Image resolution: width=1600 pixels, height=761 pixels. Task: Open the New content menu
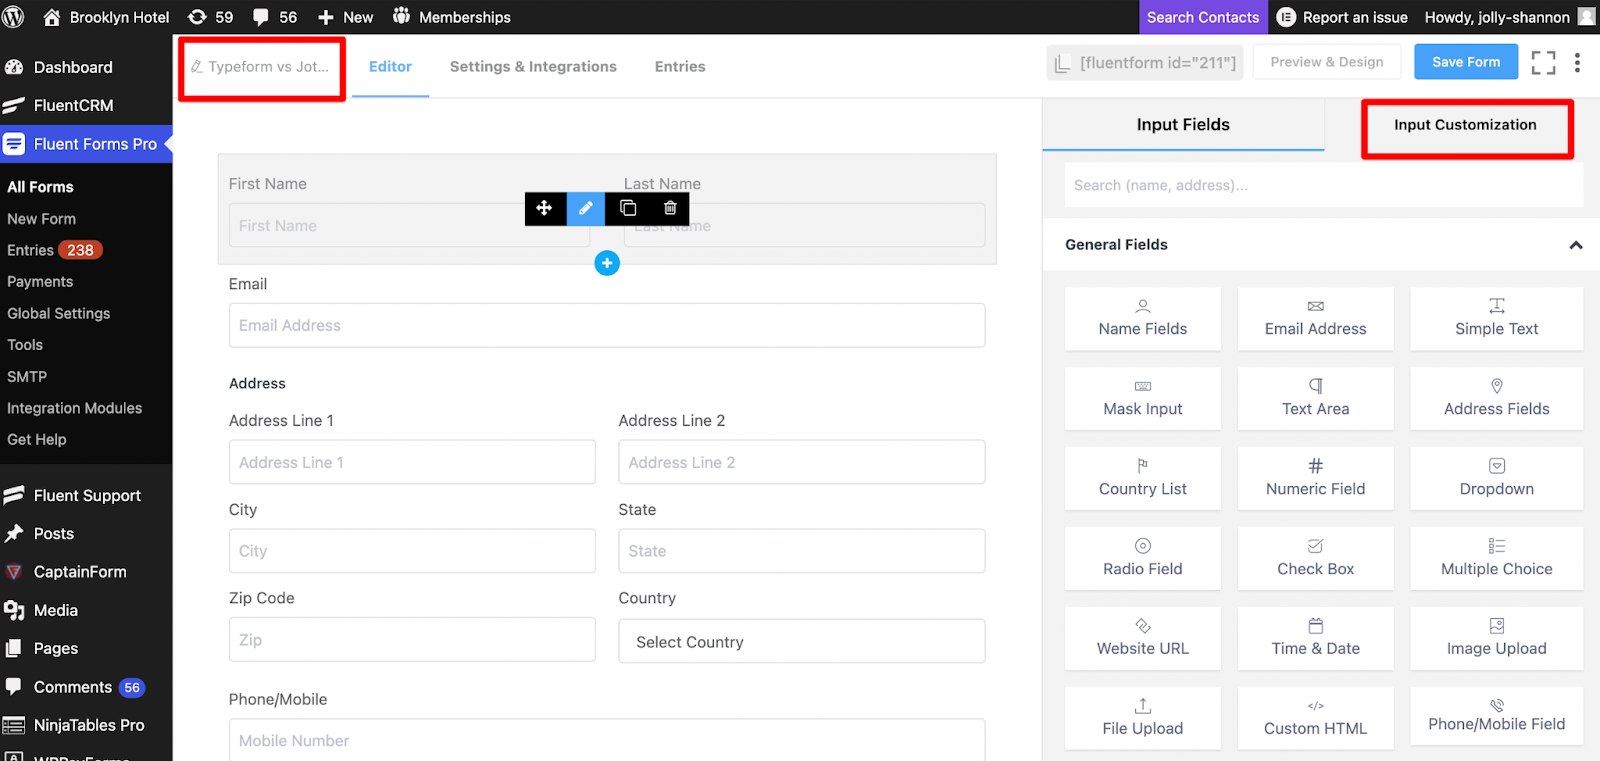point(345,17)
